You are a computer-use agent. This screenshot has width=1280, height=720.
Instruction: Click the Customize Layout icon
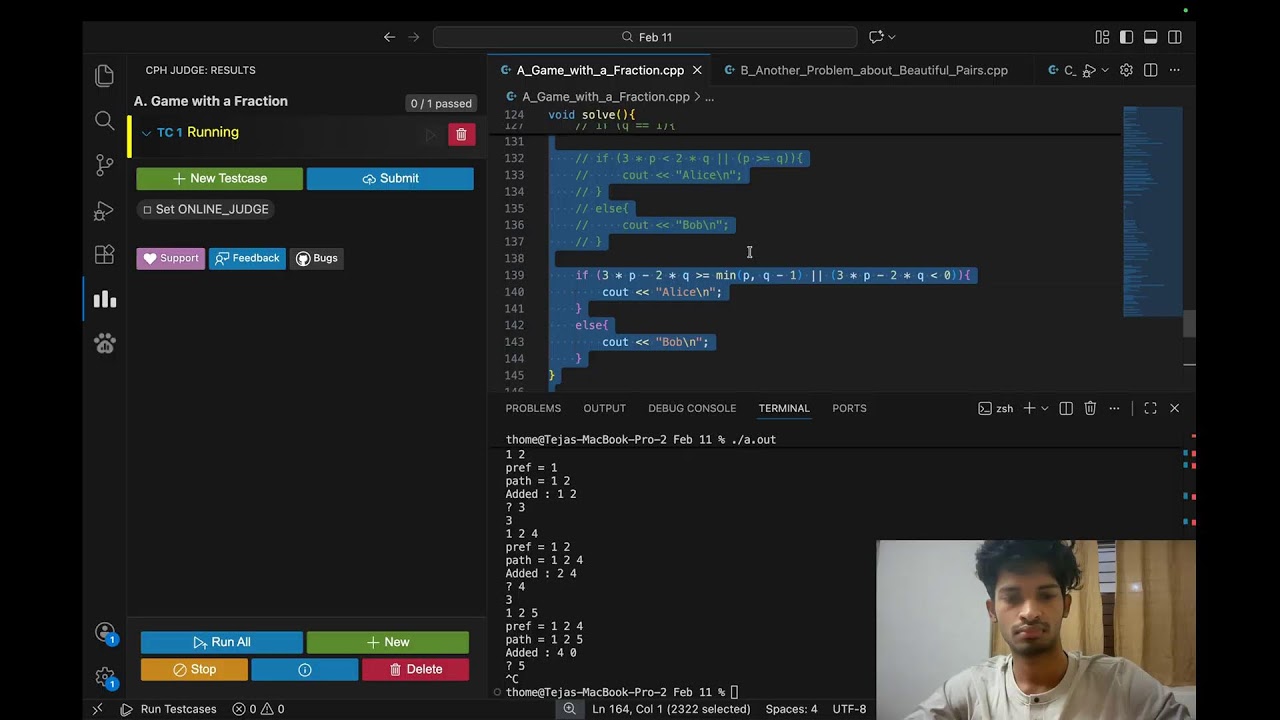coord(1102,37)
